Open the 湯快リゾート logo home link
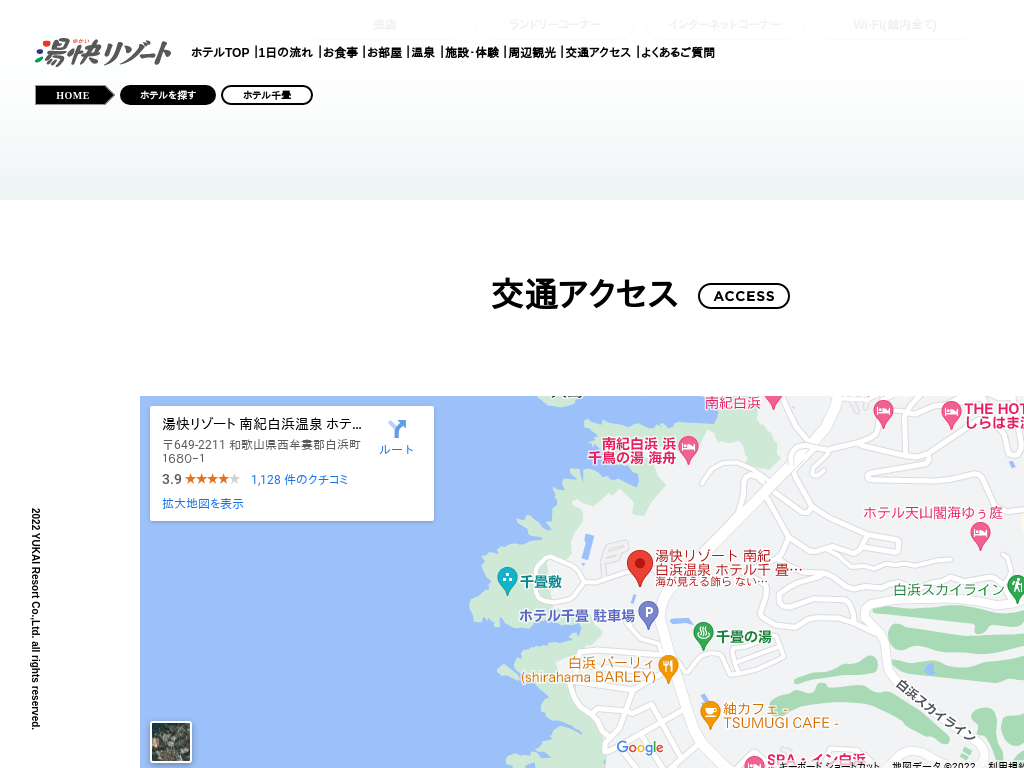This screenshot has width=1024, height=768. click(103, 52)
